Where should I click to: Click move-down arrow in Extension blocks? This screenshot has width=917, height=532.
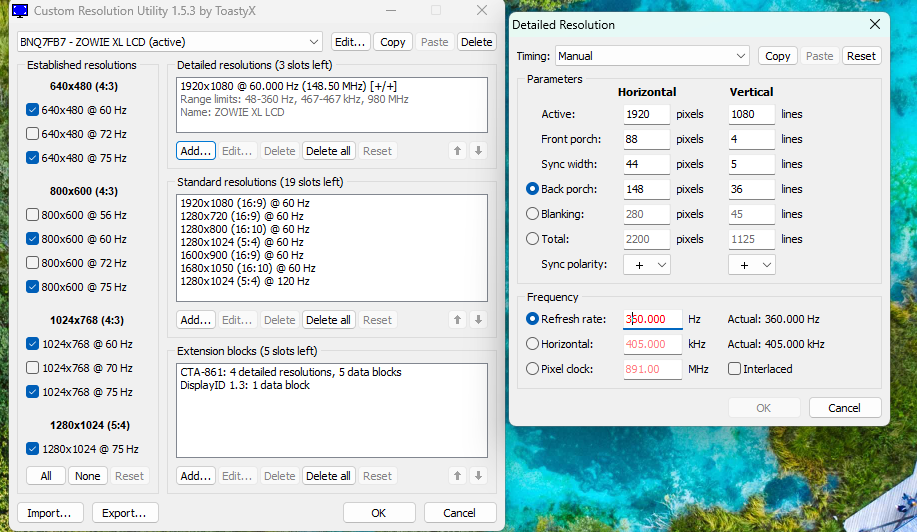(478, 476)
